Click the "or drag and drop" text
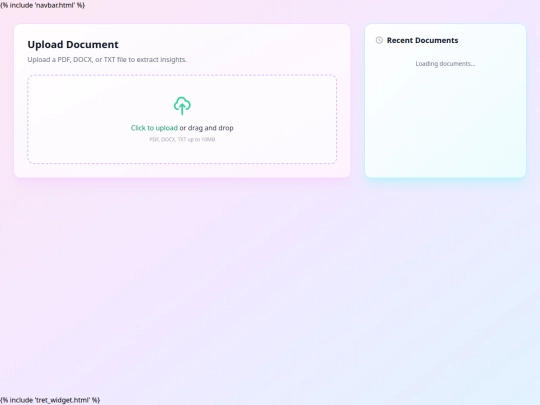This screenshot has width=540, height=405. tap(206, 128)
